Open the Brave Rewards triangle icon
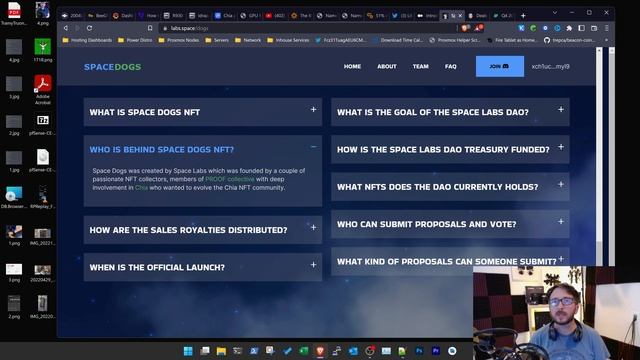 tap(478, 28)
